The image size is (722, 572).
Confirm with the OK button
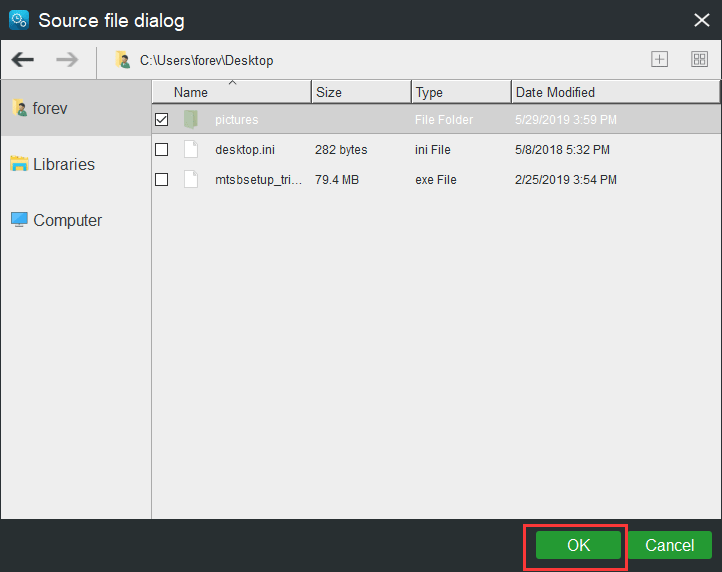coord(578,545)
